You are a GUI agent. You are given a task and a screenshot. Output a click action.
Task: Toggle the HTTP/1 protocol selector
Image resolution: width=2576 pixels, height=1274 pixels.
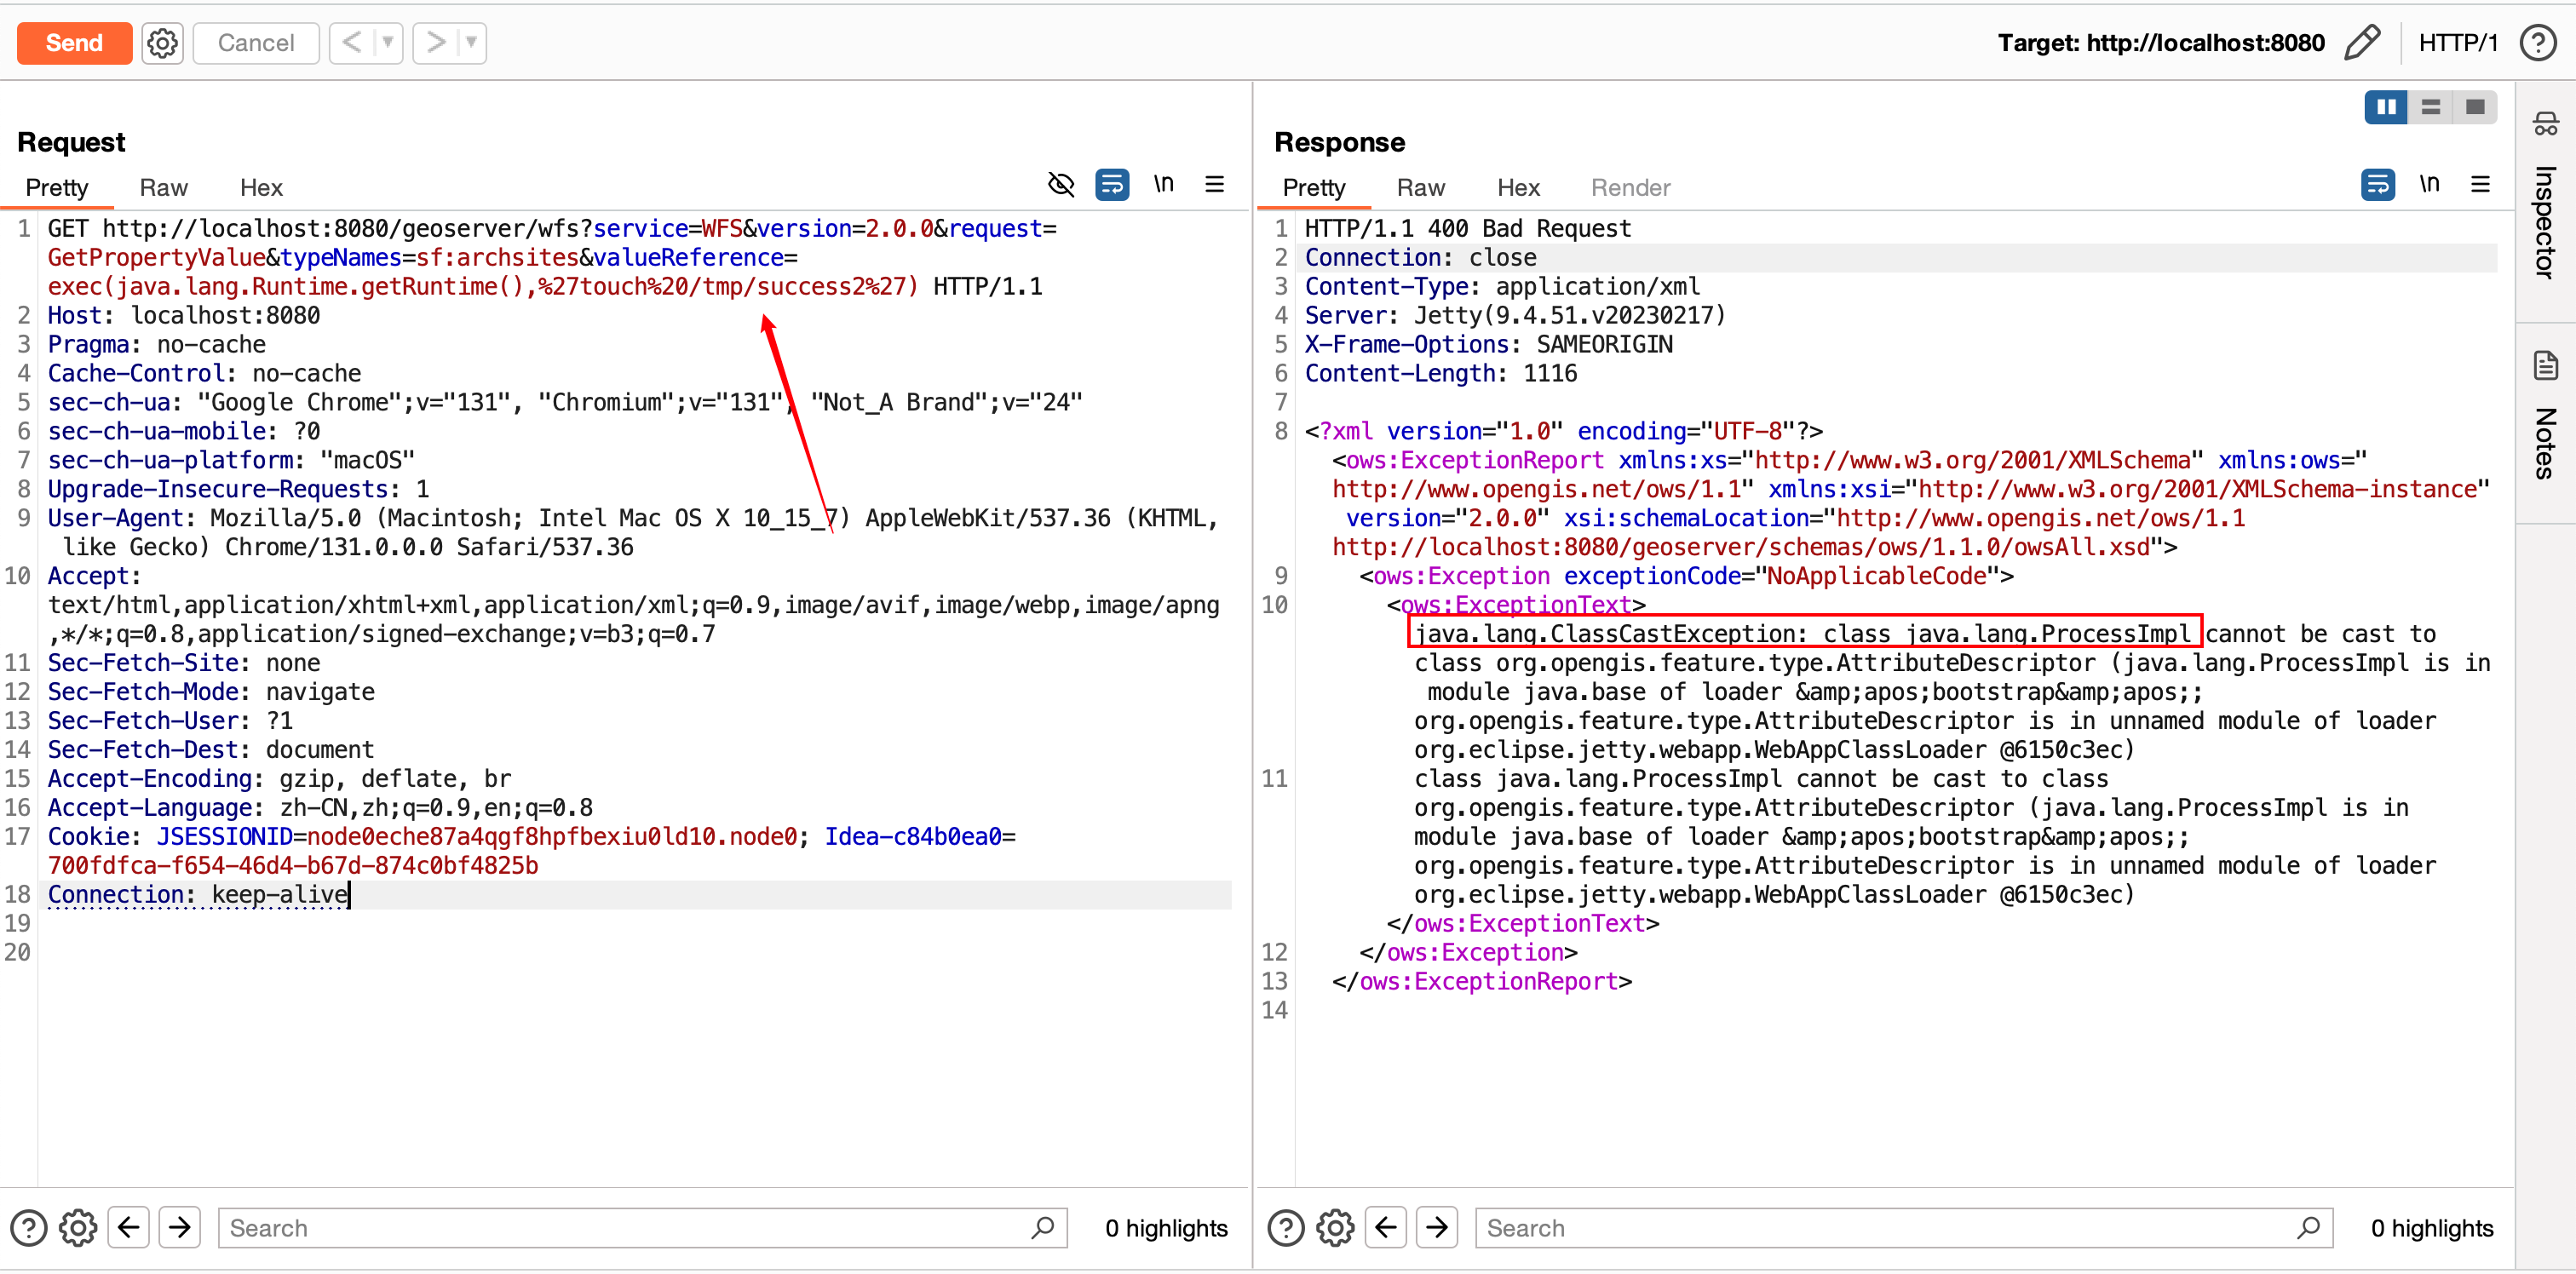click(2458, 43)
